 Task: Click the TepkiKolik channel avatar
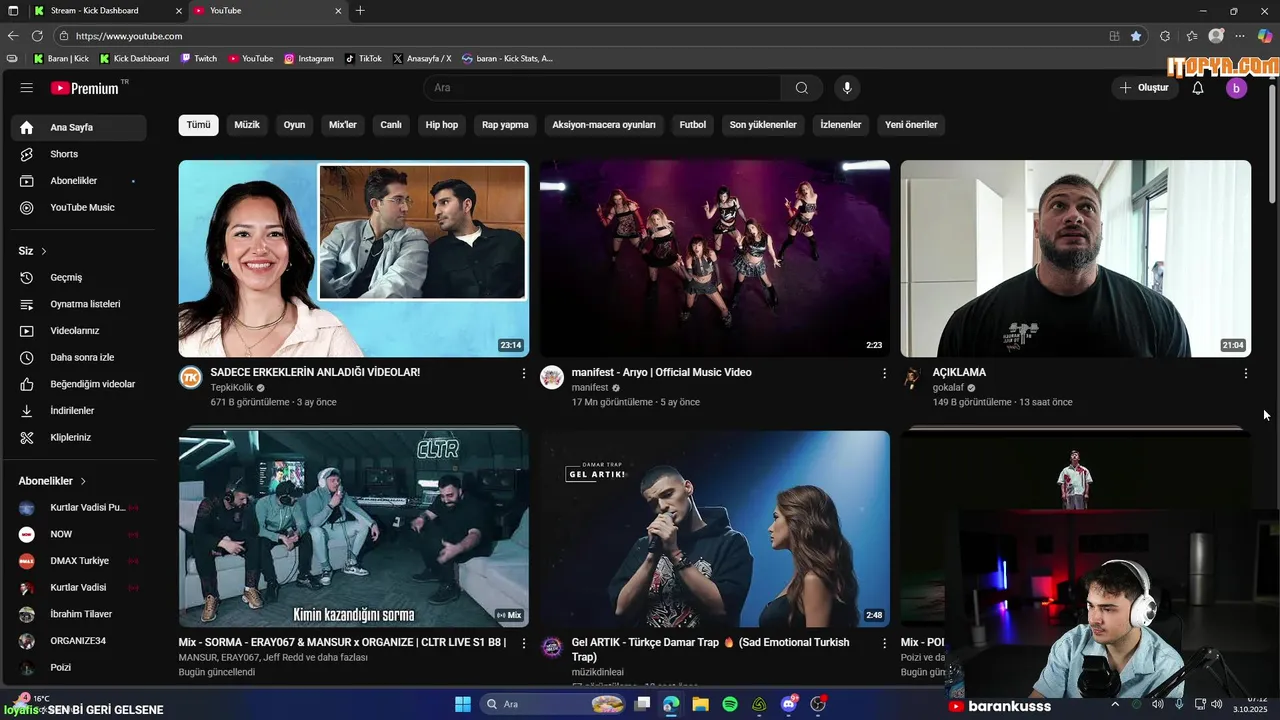[190, 377]
